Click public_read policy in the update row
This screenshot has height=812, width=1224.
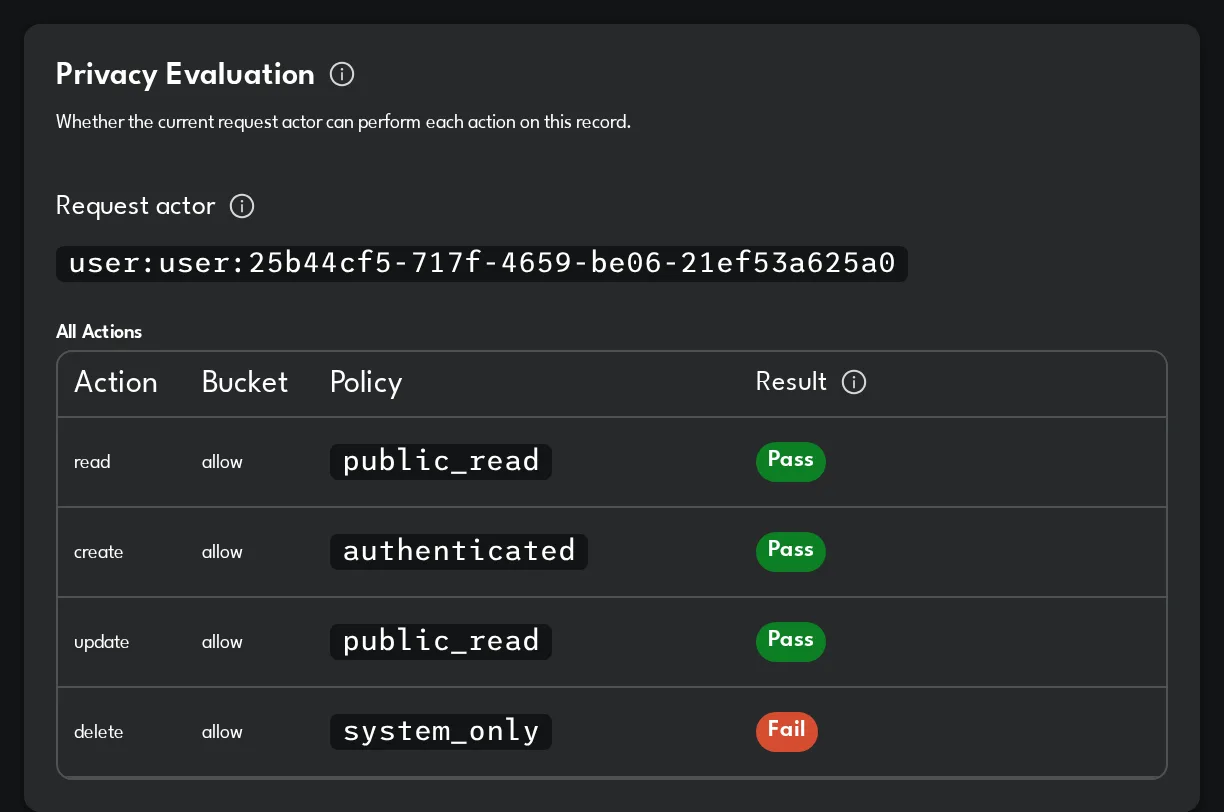point(441,641)
